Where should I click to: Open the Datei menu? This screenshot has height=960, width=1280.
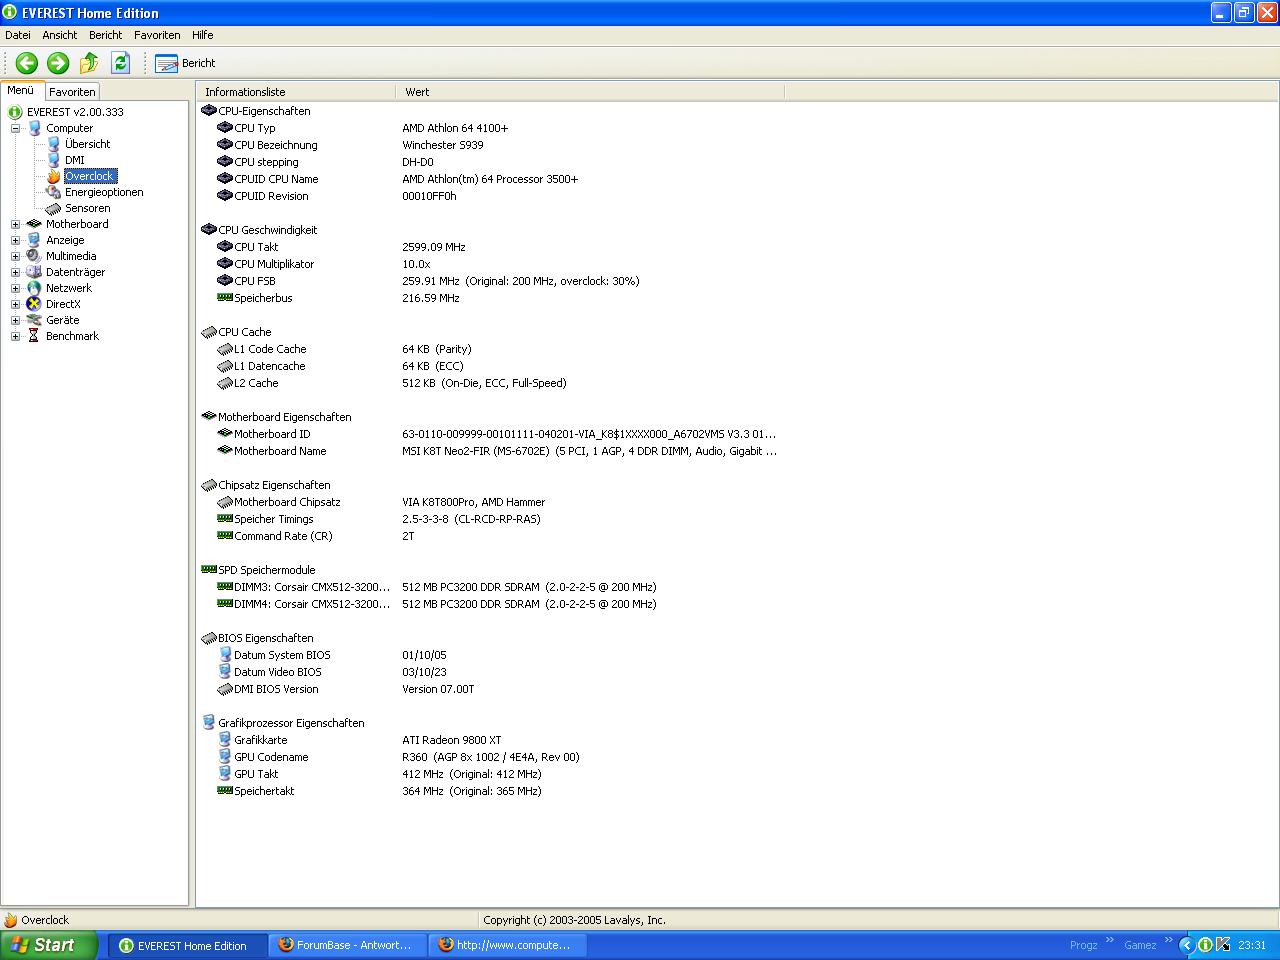(18, 35)
